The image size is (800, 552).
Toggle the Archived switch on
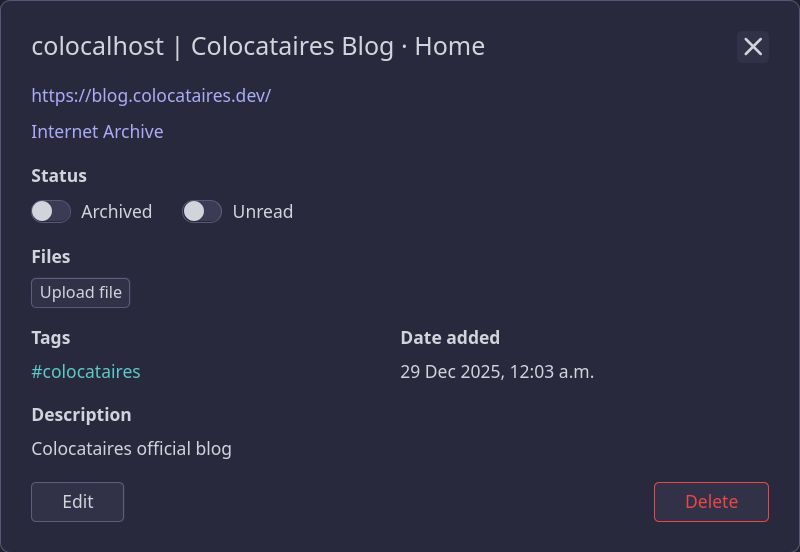[51, 212]
